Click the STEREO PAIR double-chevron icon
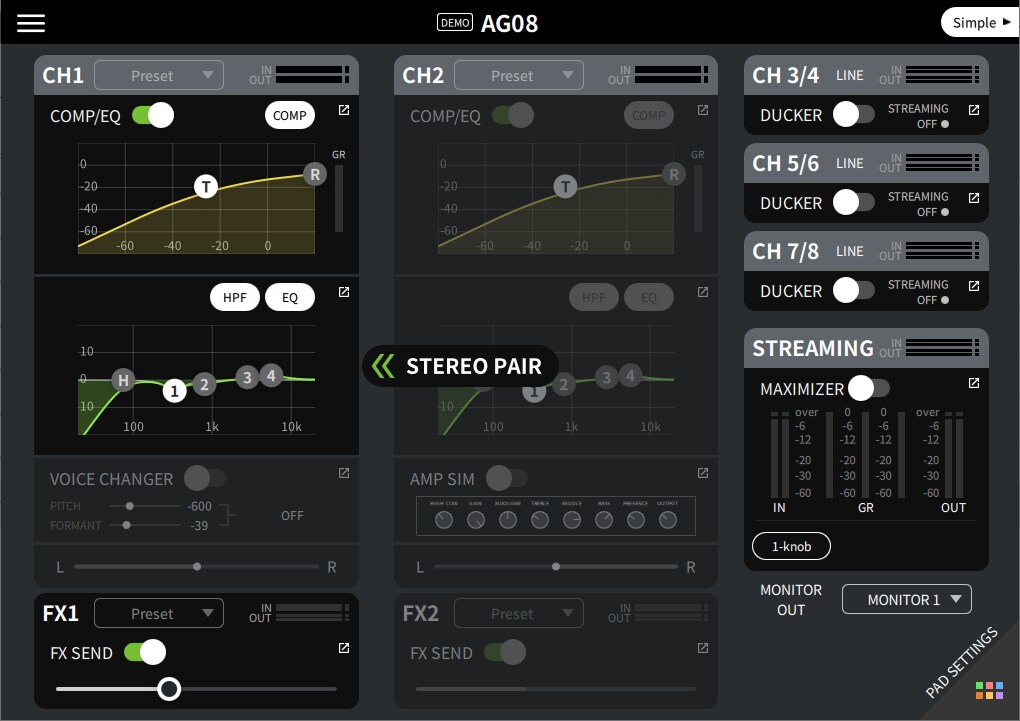The height and width of the screenshot is (721, 1020). (383, 366)
